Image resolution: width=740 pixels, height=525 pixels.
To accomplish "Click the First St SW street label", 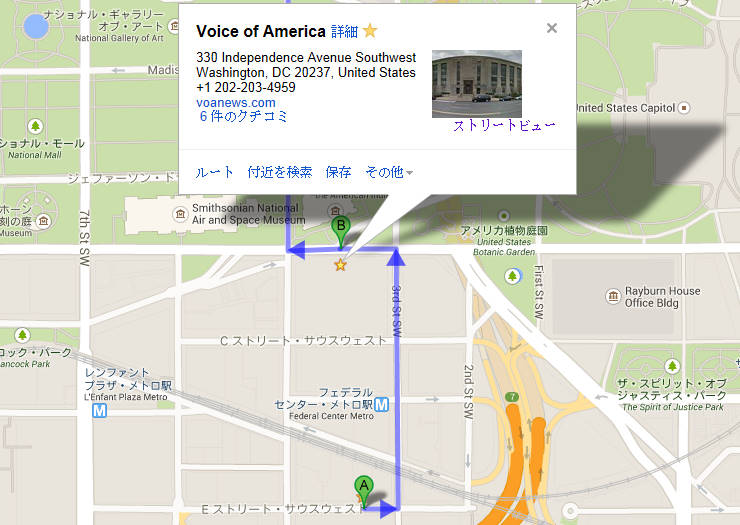I will [538, 292].
